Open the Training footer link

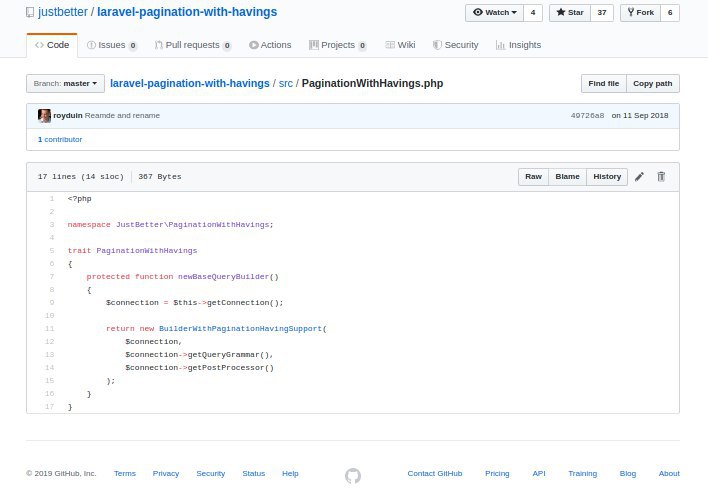(x=582, y=473)
